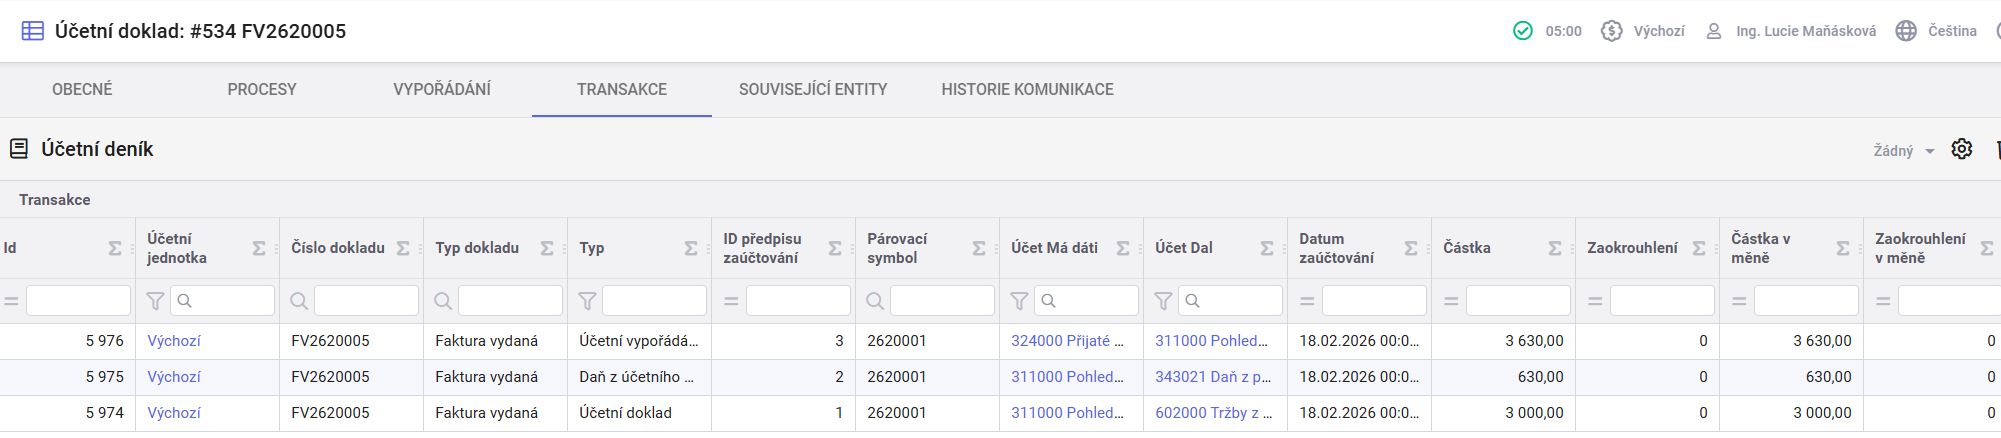Click filter funnel icon in Typ column

587,301
